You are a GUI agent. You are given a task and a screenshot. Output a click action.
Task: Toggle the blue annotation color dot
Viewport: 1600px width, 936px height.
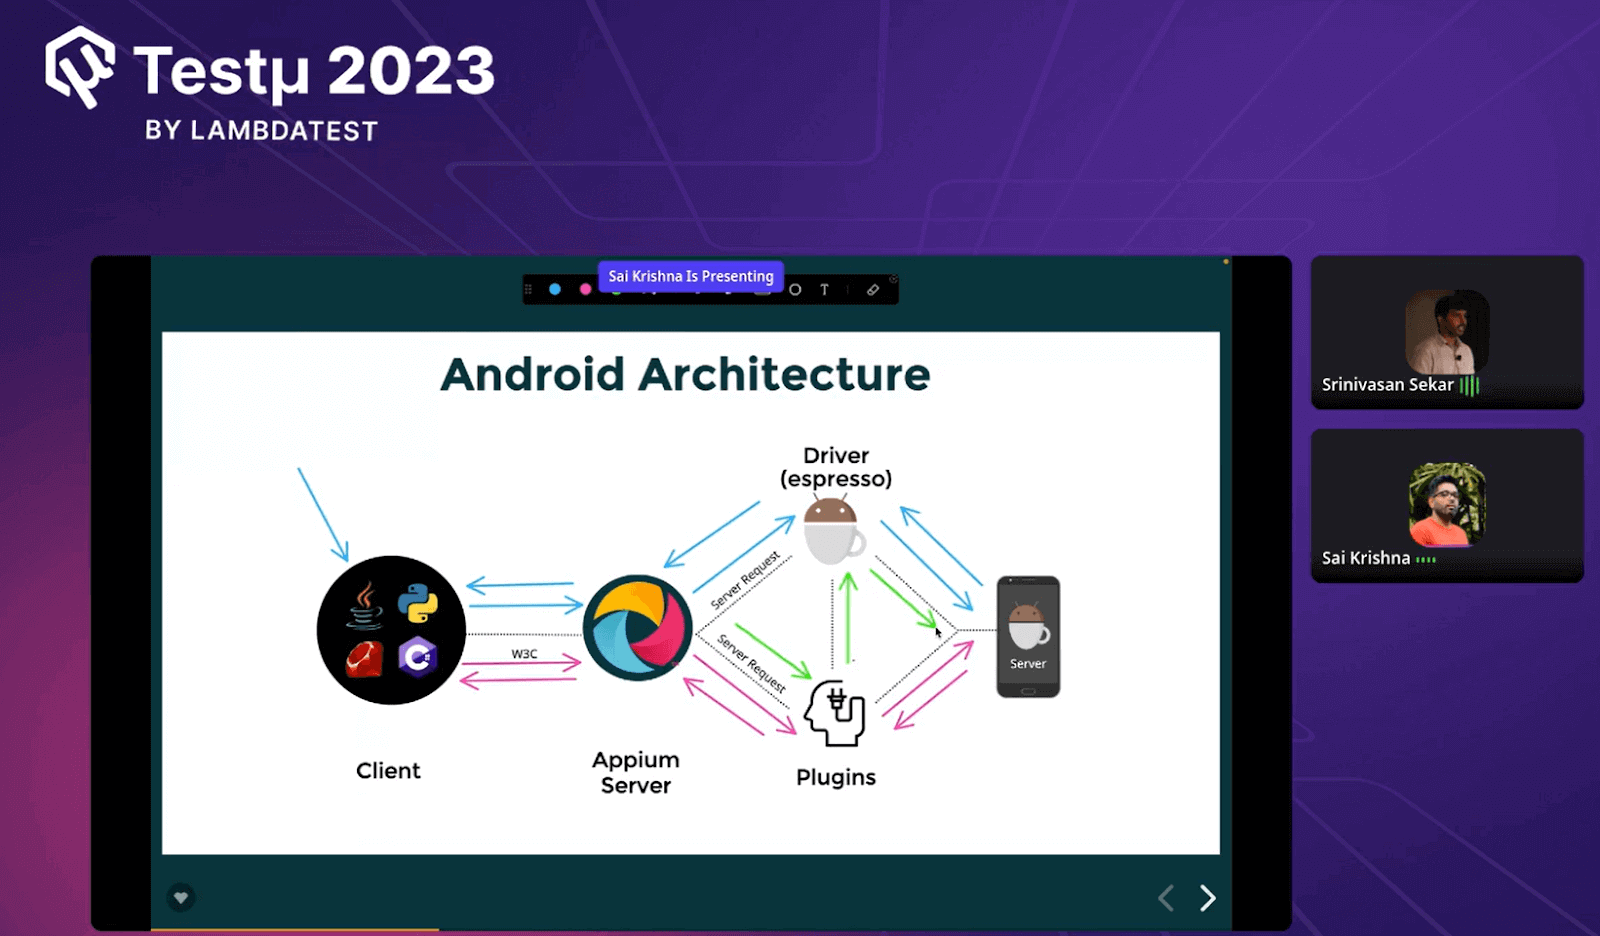555,289
